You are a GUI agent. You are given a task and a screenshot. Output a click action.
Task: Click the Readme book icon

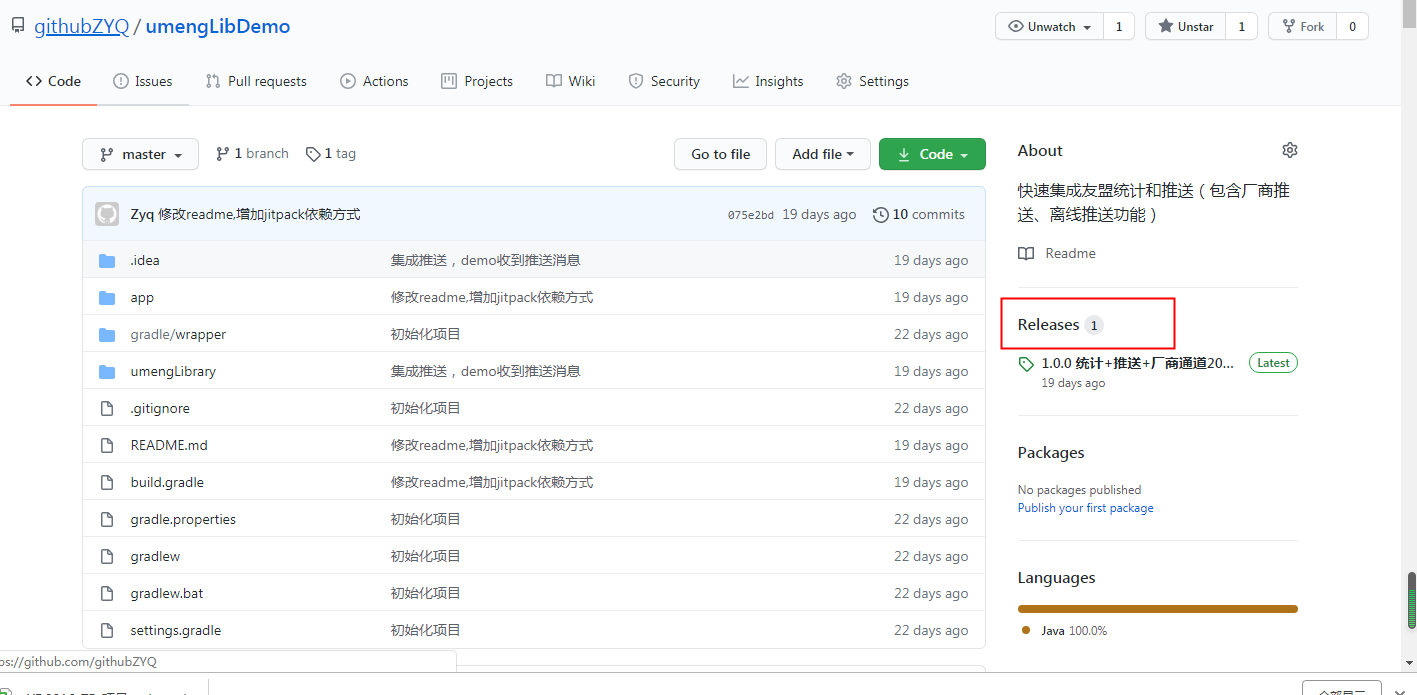(1026, 254)
